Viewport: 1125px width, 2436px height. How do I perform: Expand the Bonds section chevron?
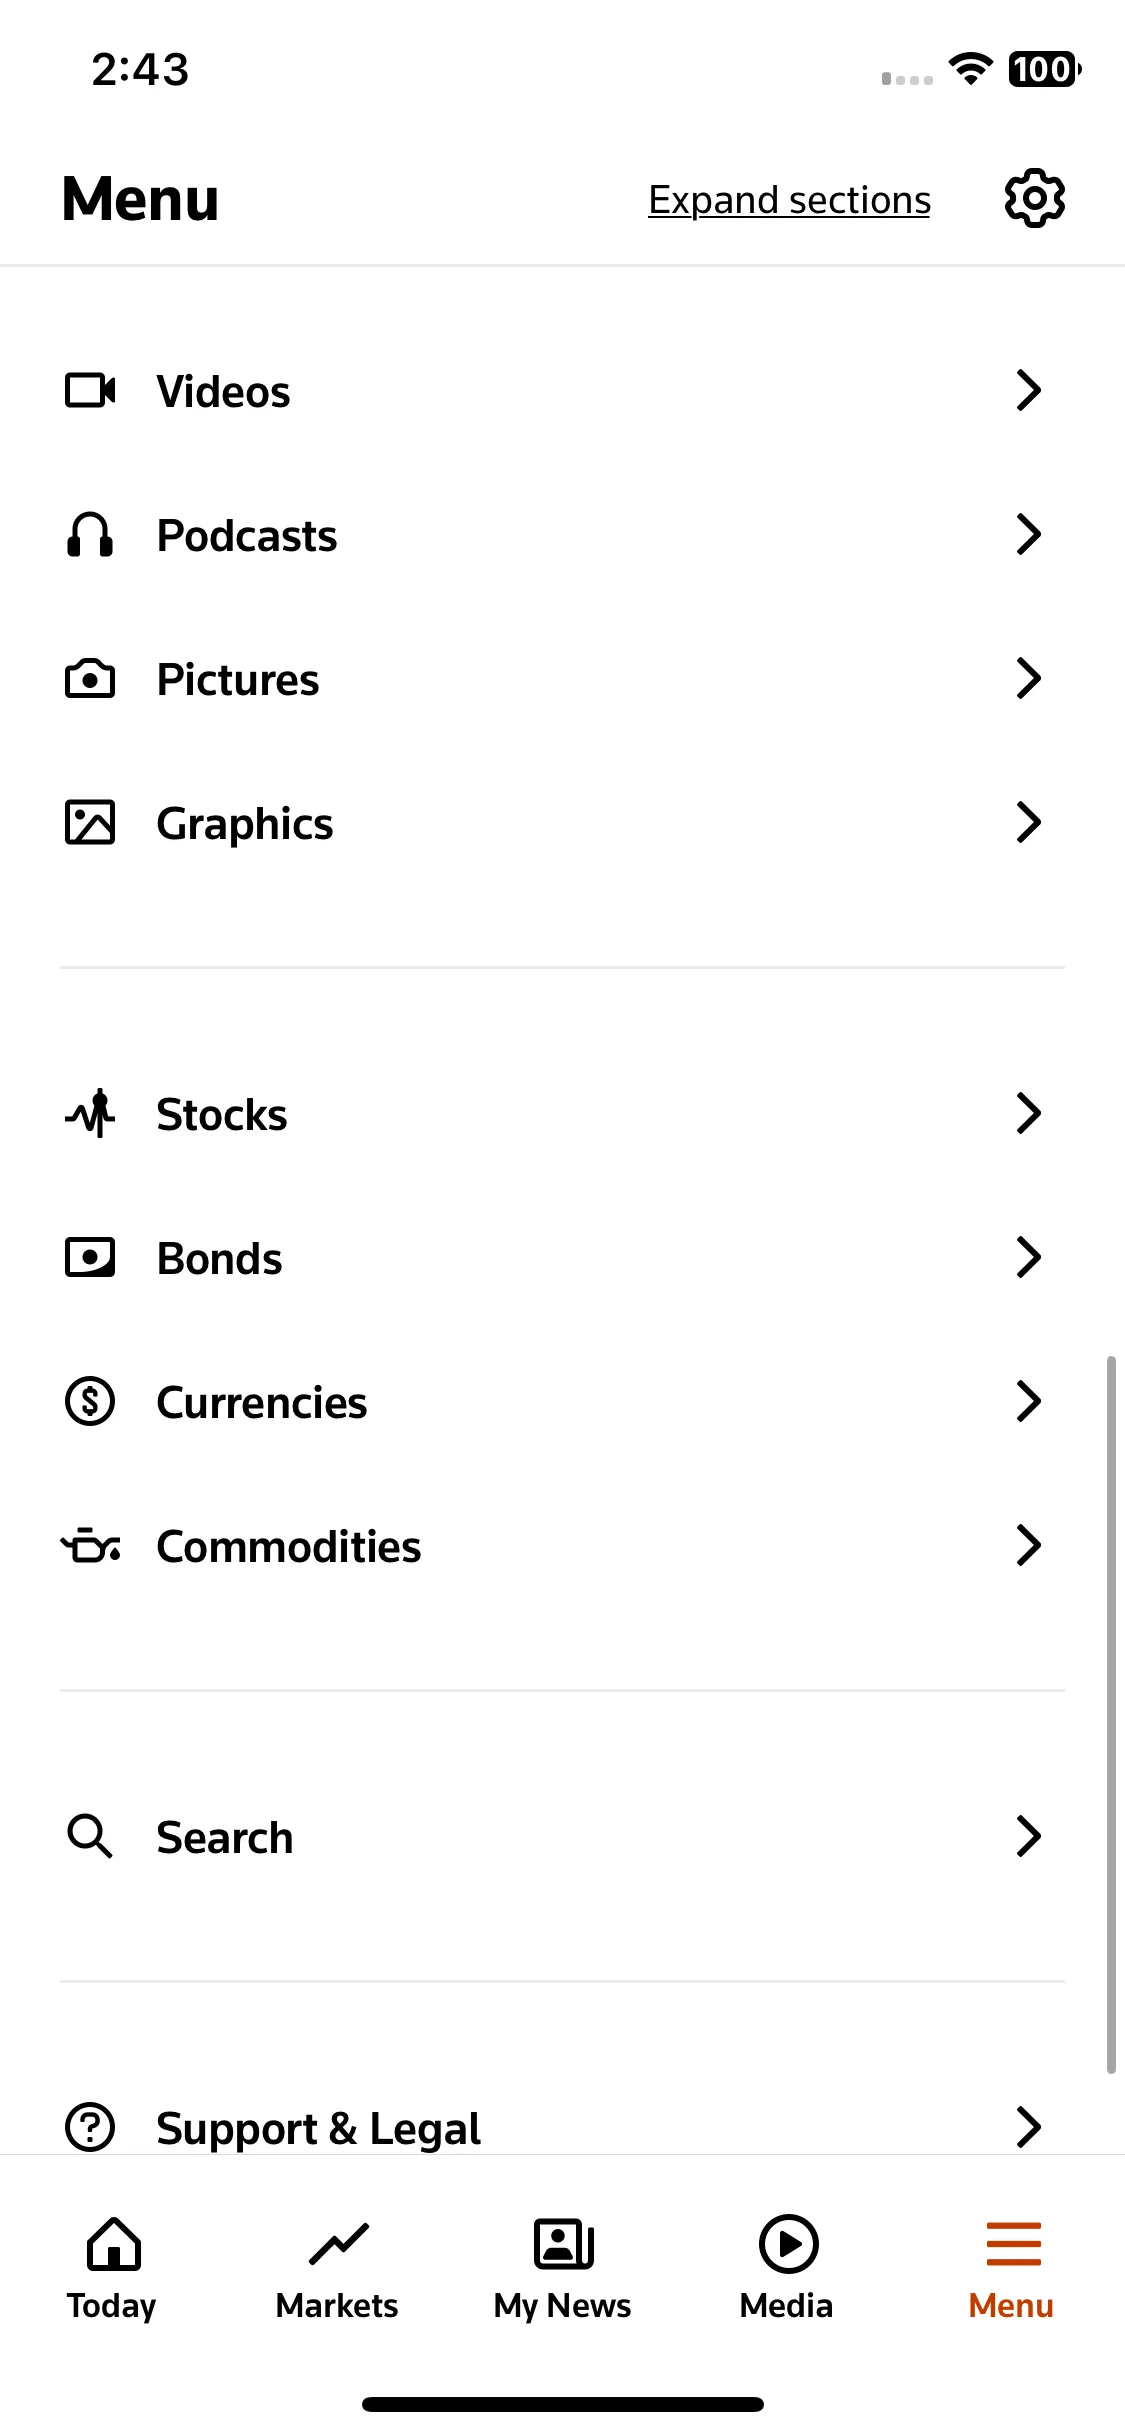(x=1028, y=1258)
